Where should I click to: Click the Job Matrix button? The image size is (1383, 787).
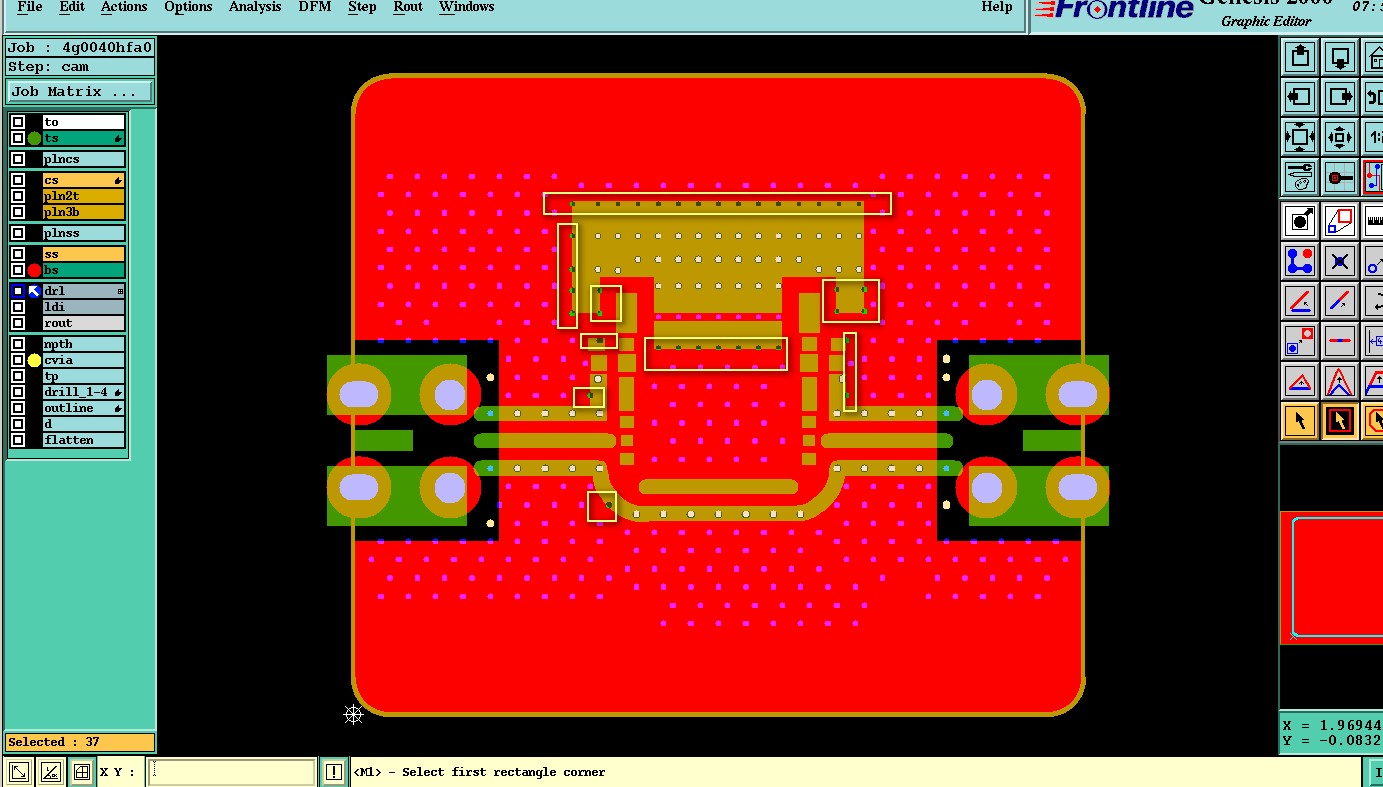81,91
